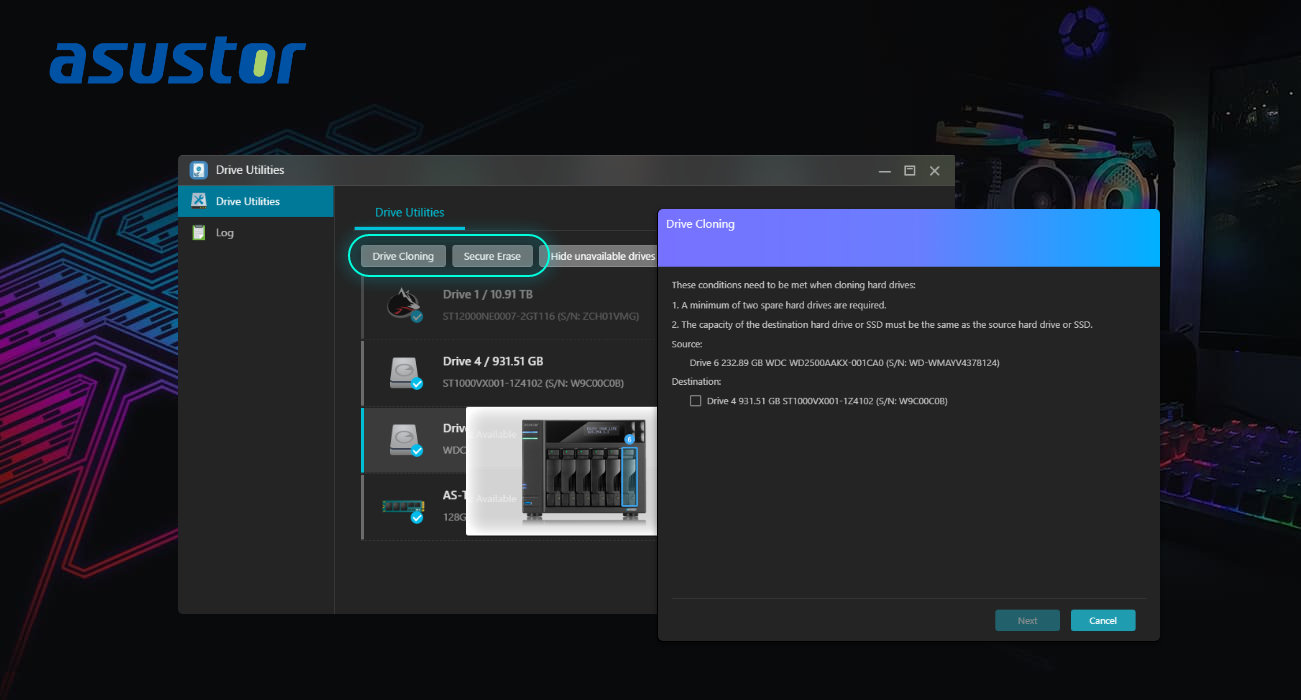Select the "Drive 4 / 931.51 GB" title
Viewport: 1301px width, 700px height.
[493, 361]
